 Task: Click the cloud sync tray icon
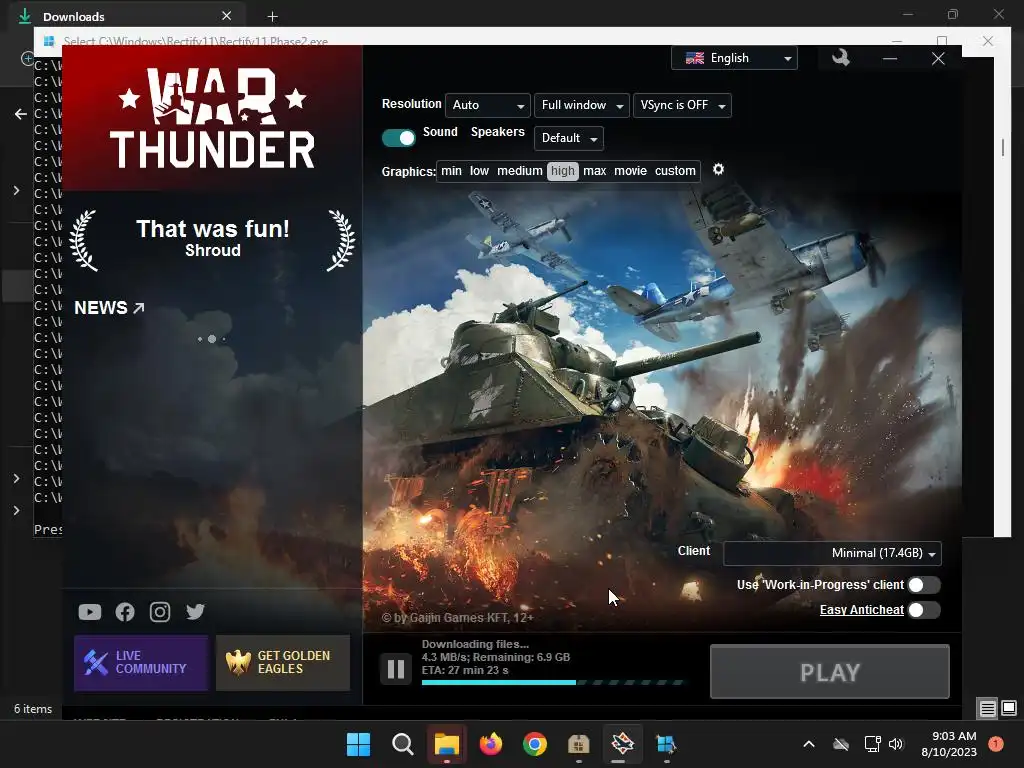tap(841, 744)
